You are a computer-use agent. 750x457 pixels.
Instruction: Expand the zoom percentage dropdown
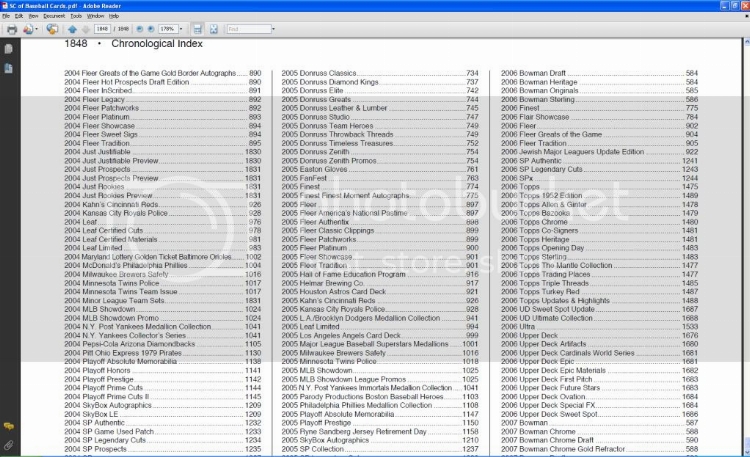(181, 29)
